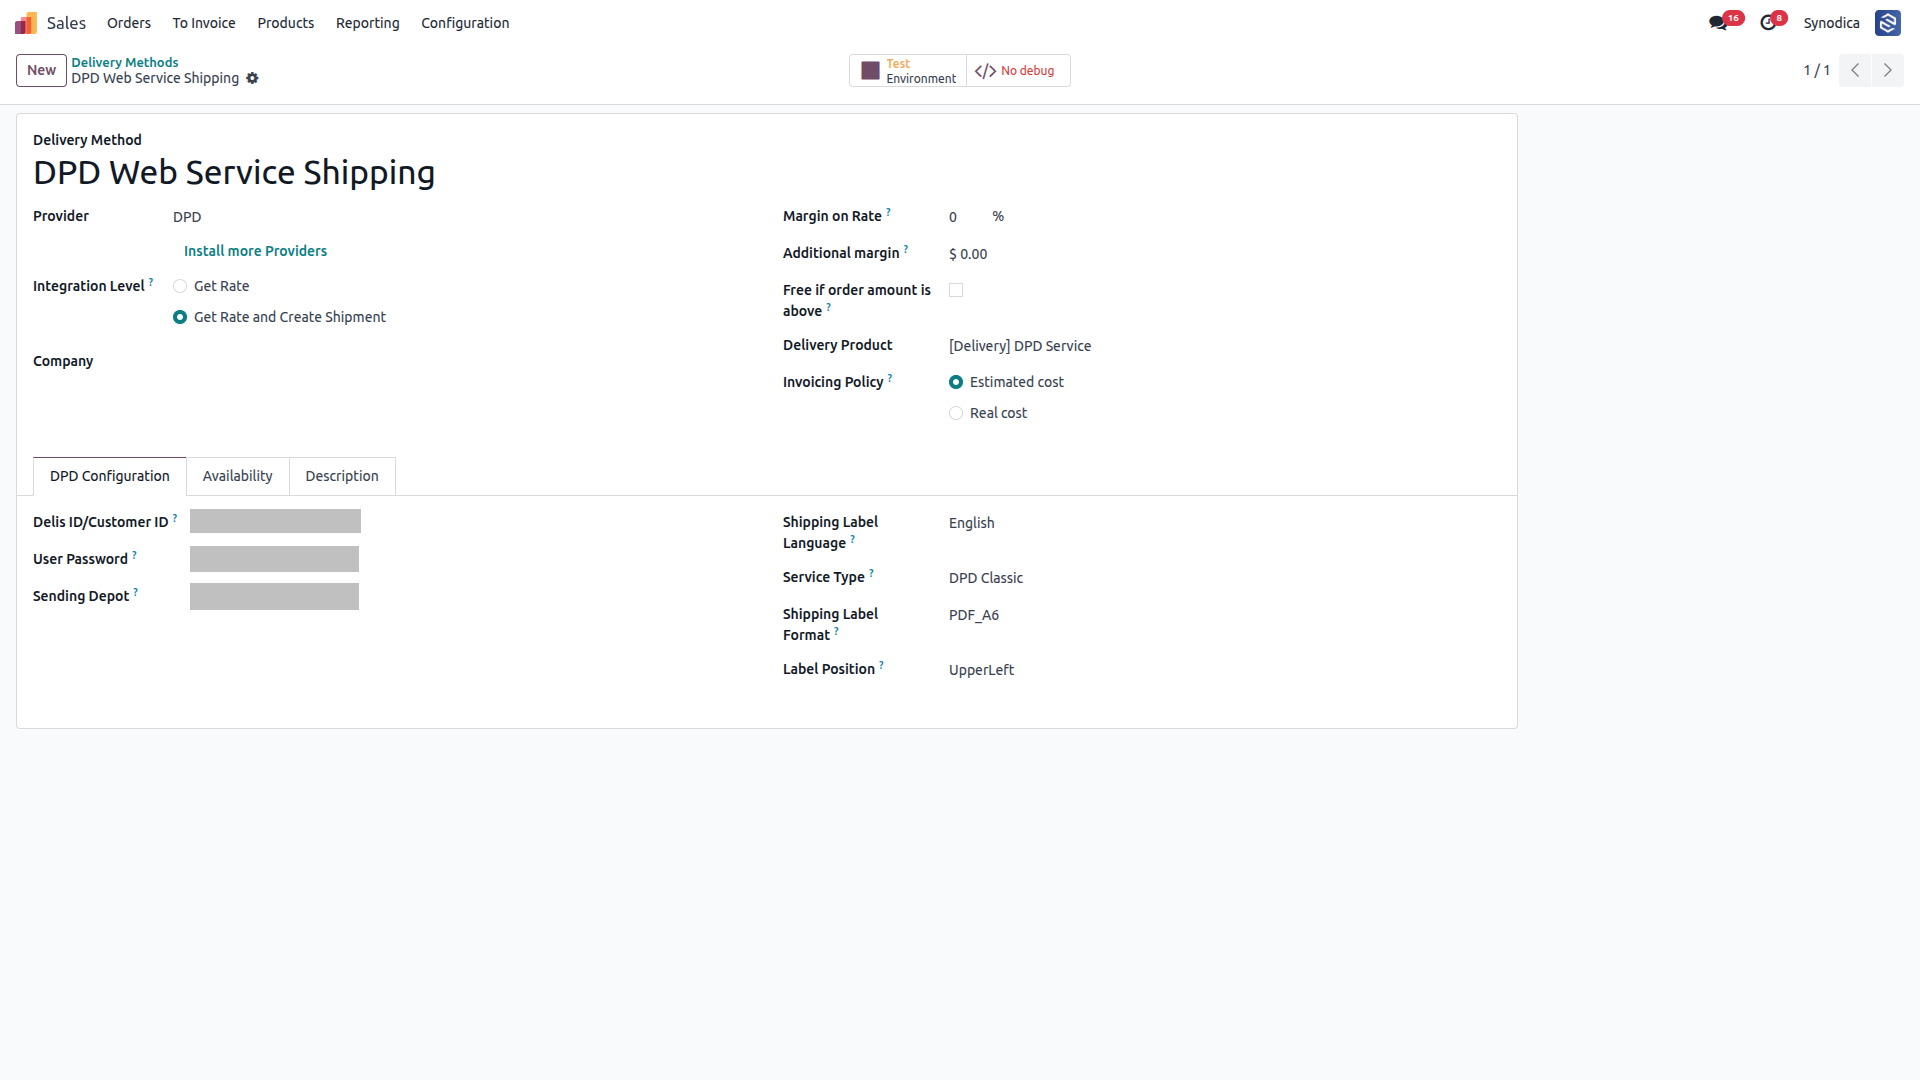Show help tooltip for Shipping Label Format
1920x1080 pixels.
click(x=836, y=631)
